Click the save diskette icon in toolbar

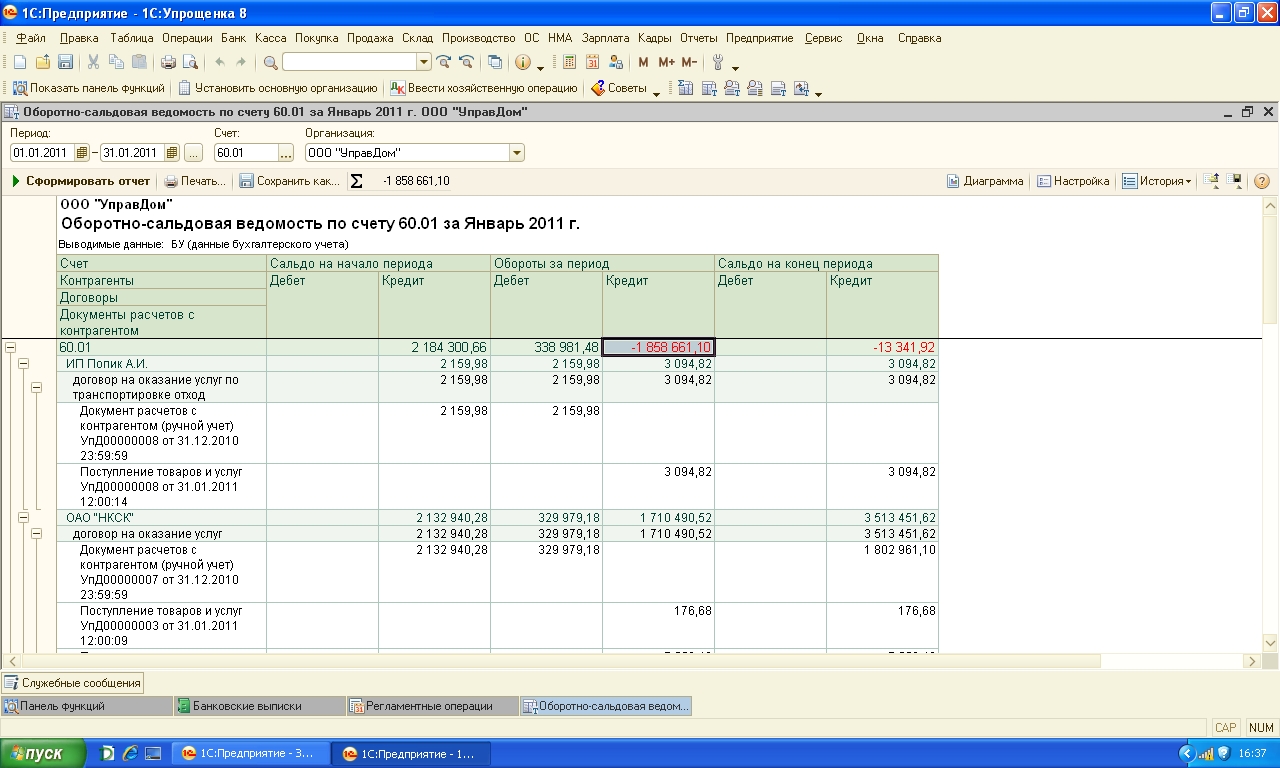pos(65,62)
